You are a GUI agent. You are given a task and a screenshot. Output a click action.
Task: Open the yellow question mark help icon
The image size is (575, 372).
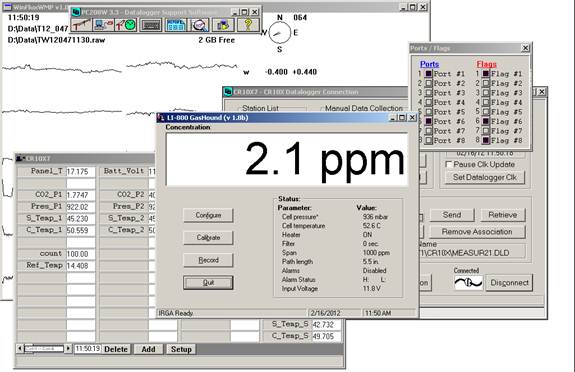click(248, 25)
